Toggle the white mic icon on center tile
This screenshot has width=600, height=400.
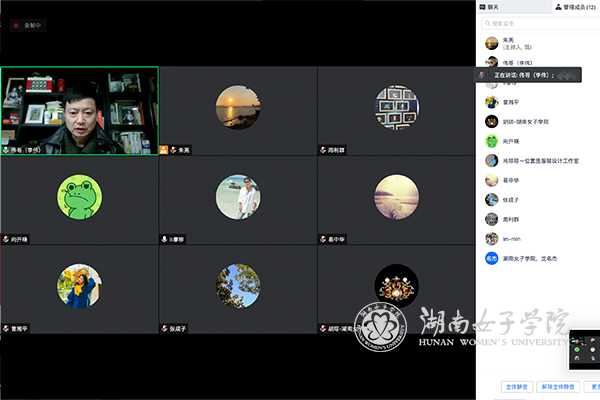coord(164,239)
